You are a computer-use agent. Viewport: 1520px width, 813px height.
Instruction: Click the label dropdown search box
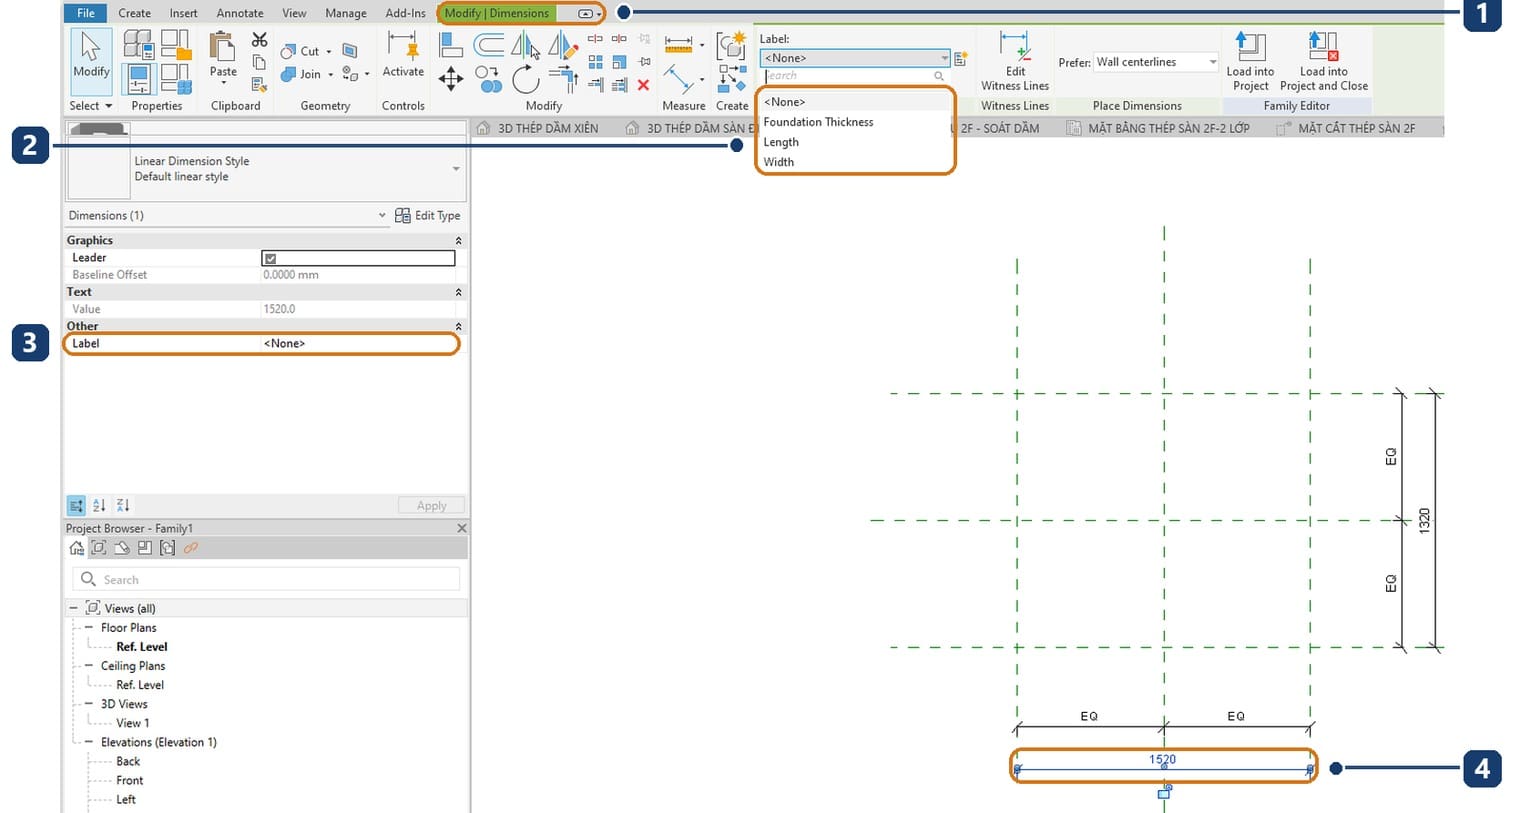click(x=855, y=76)
